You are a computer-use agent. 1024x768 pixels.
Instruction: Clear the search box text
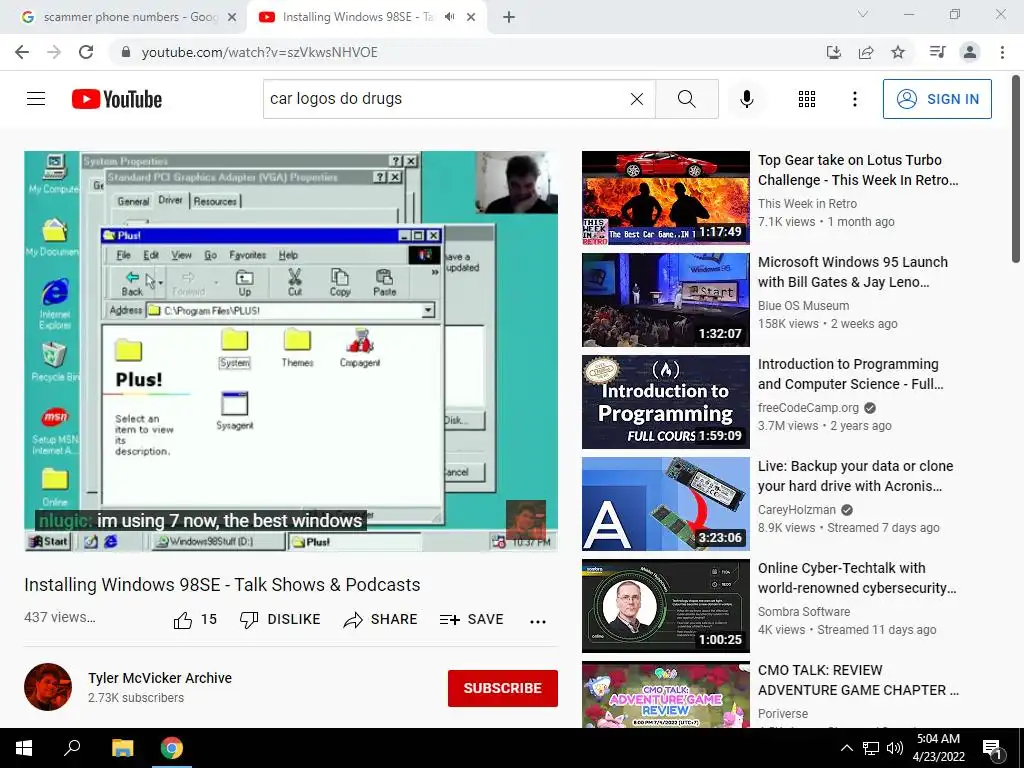(637, 99)
